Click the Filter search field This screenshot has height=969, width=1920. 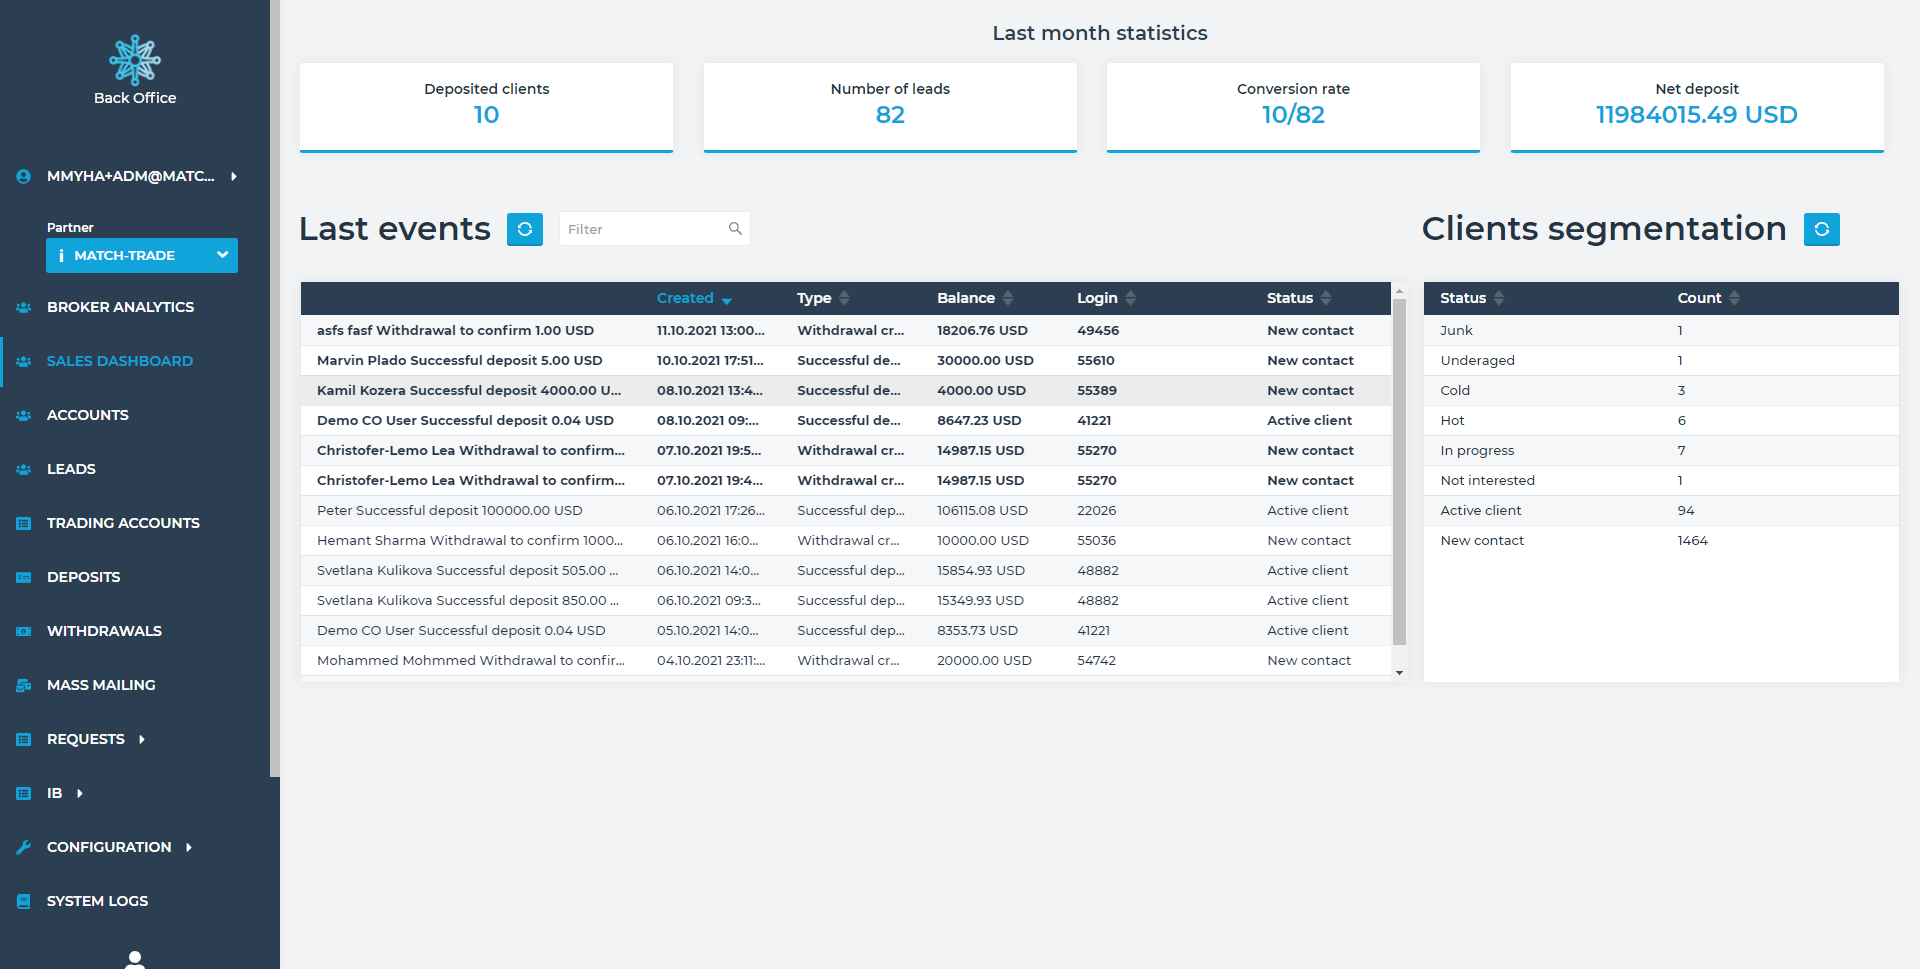pyautogui.click(x=645, y=229)
